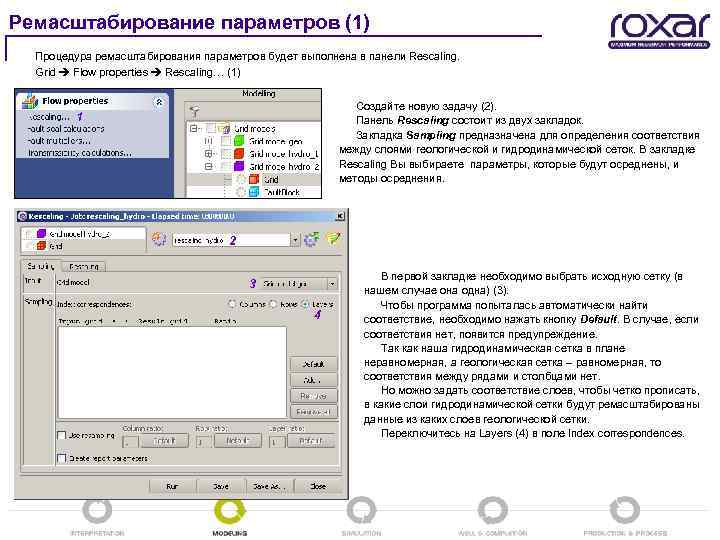Viewport: 720px width, 540px height.
Task: Click the Default button beside the list
Action: coord(314,364)
